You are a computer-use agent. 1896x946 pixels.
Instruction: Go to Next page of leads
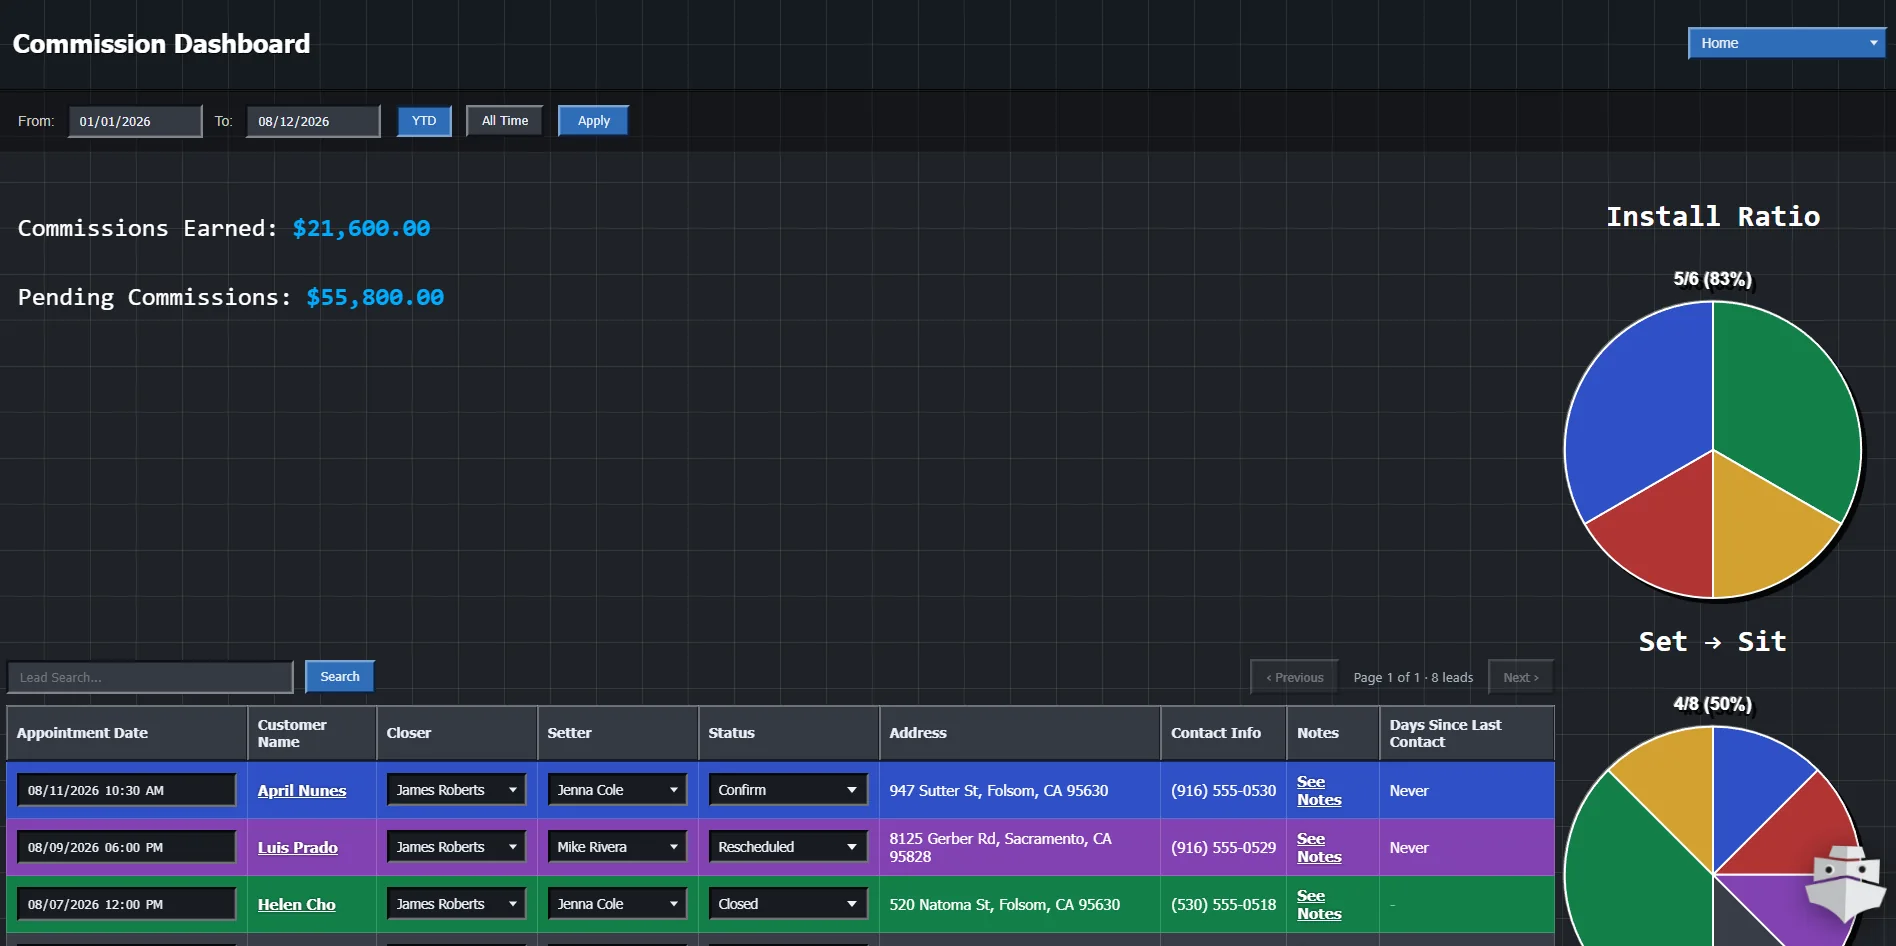tap(1521, 677)
